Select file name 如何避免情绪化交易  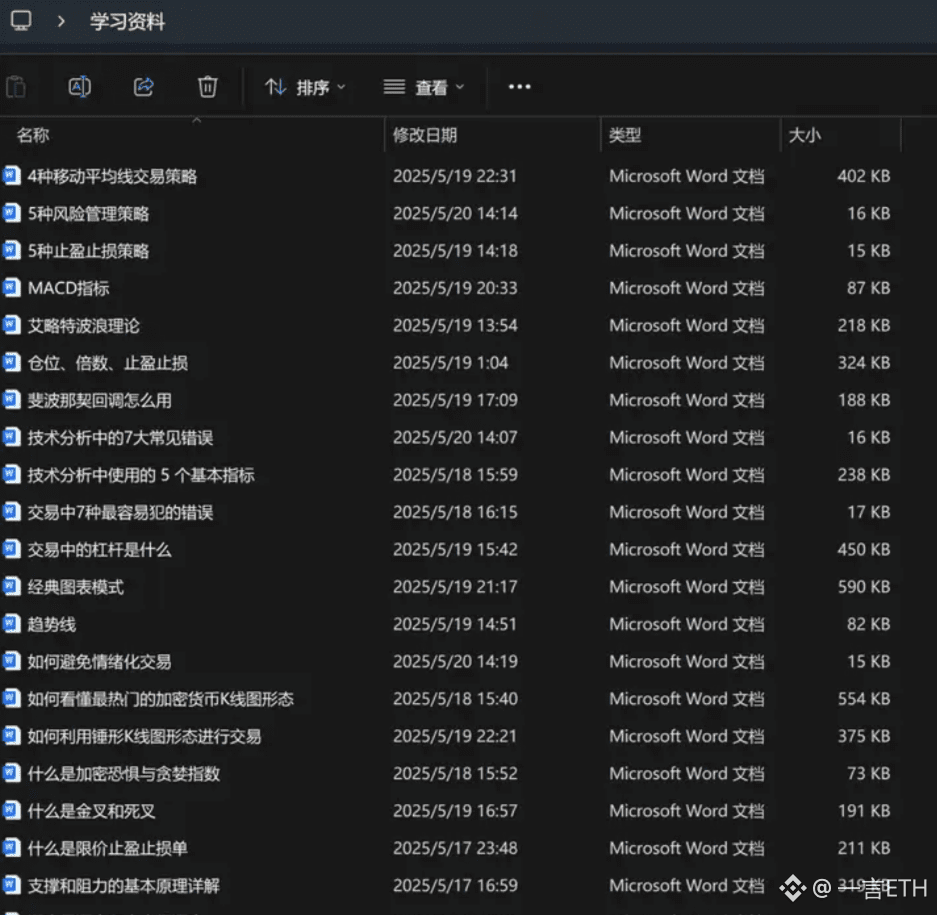[100, 662]
